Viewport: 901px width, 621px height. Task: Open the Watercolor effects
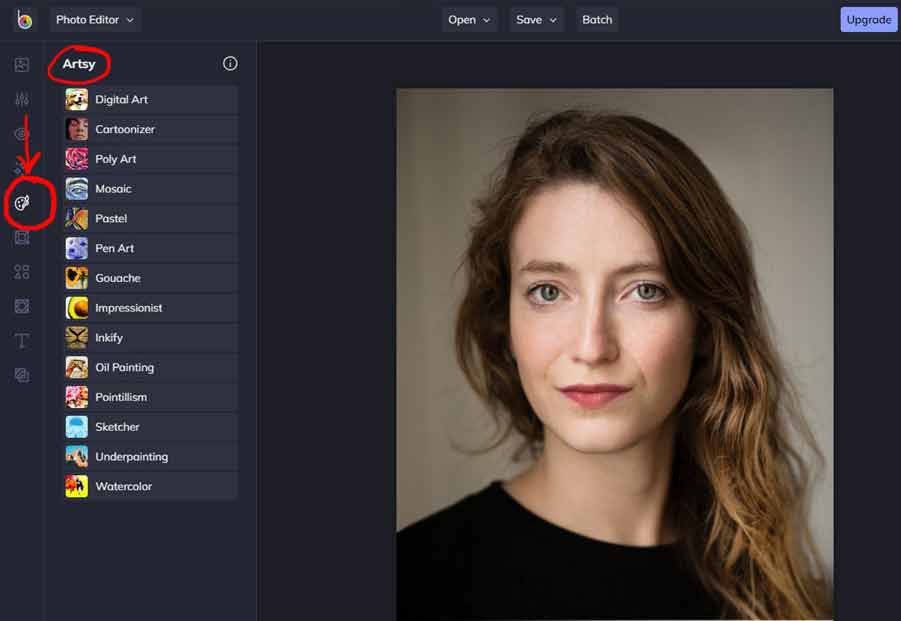(x=151, y=487)
